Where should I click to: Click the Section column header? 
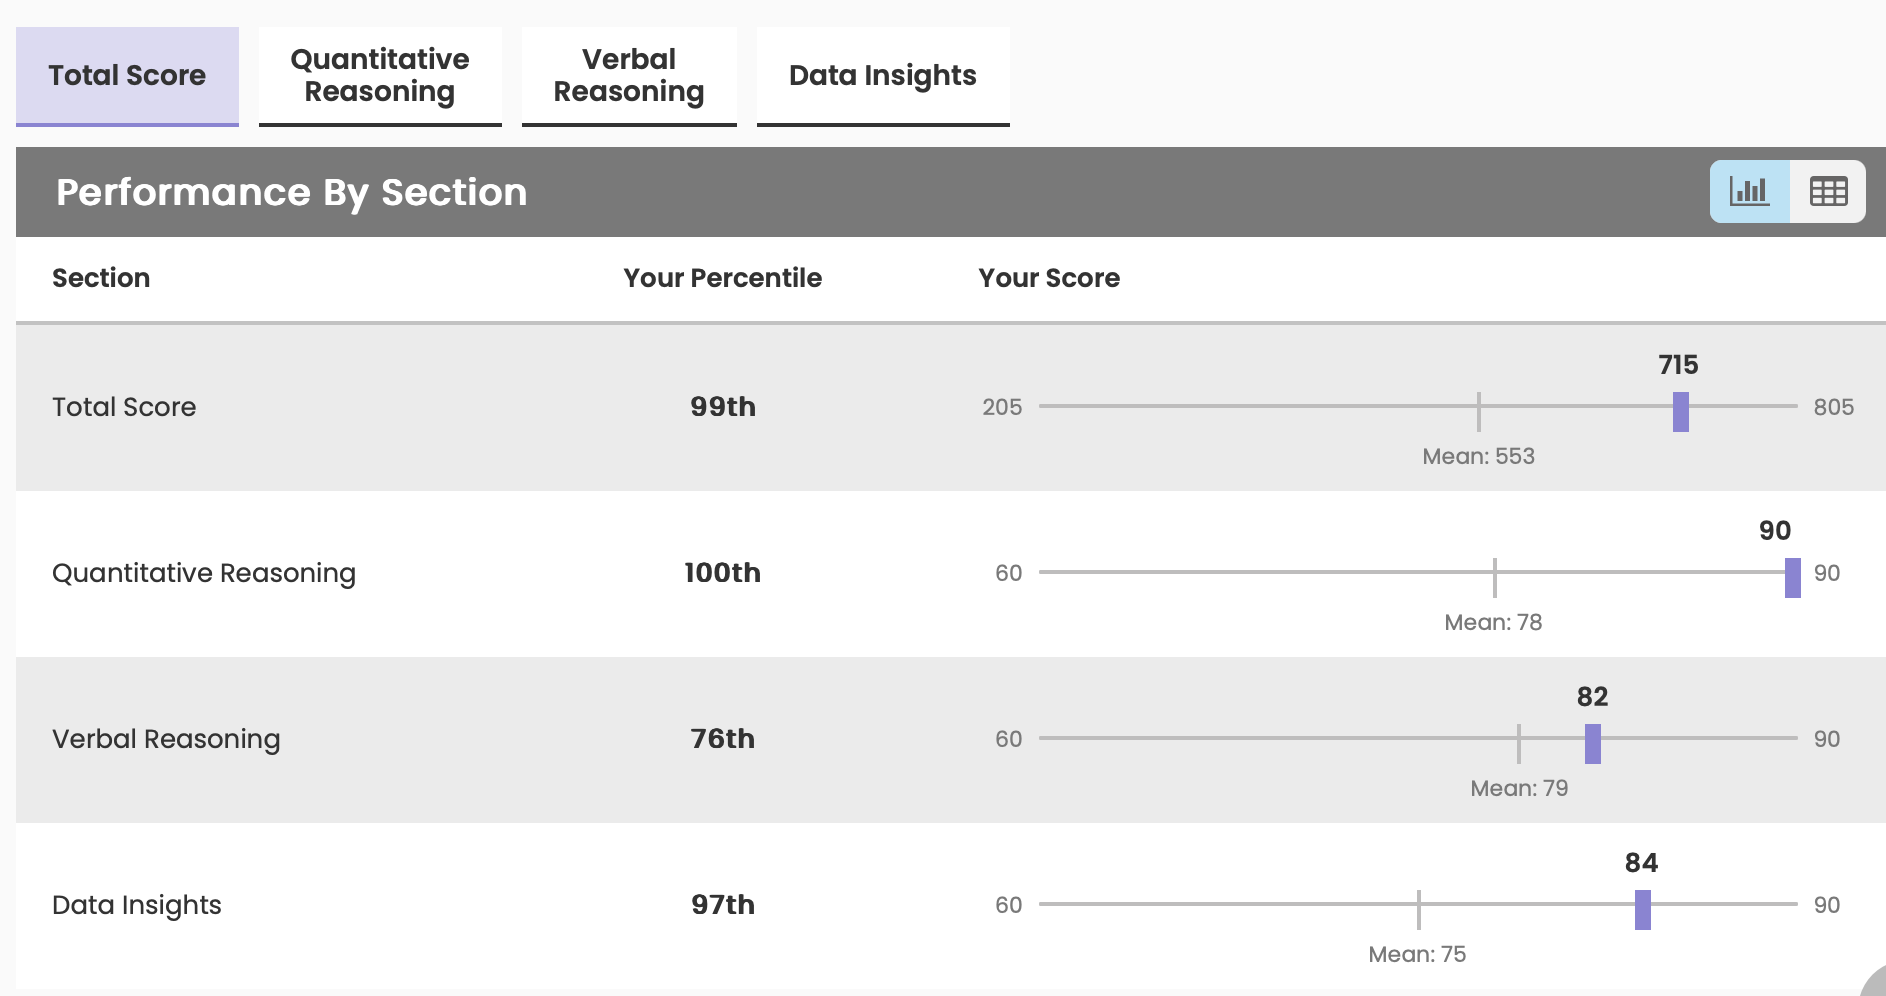coord(101,278)
